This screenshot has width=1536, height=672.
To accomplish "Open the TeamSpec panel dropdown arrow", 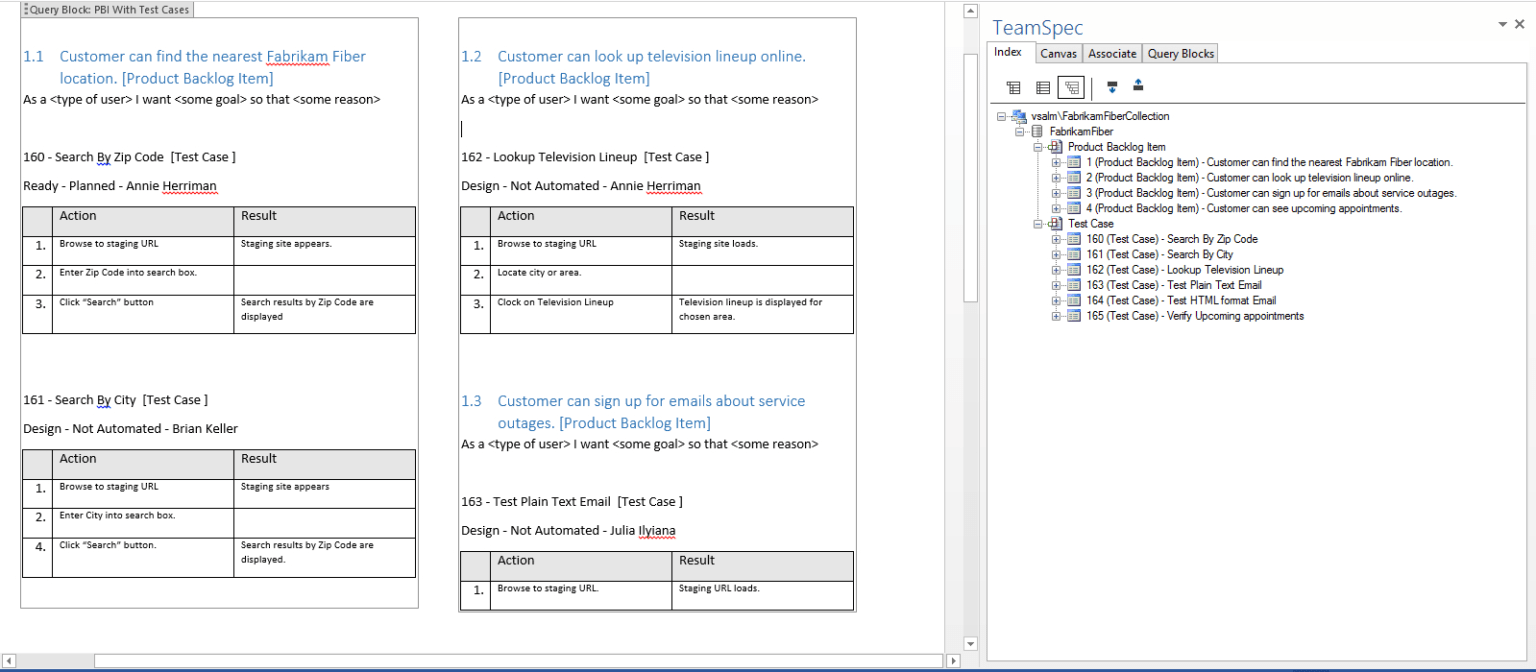I will [1503, 23].
